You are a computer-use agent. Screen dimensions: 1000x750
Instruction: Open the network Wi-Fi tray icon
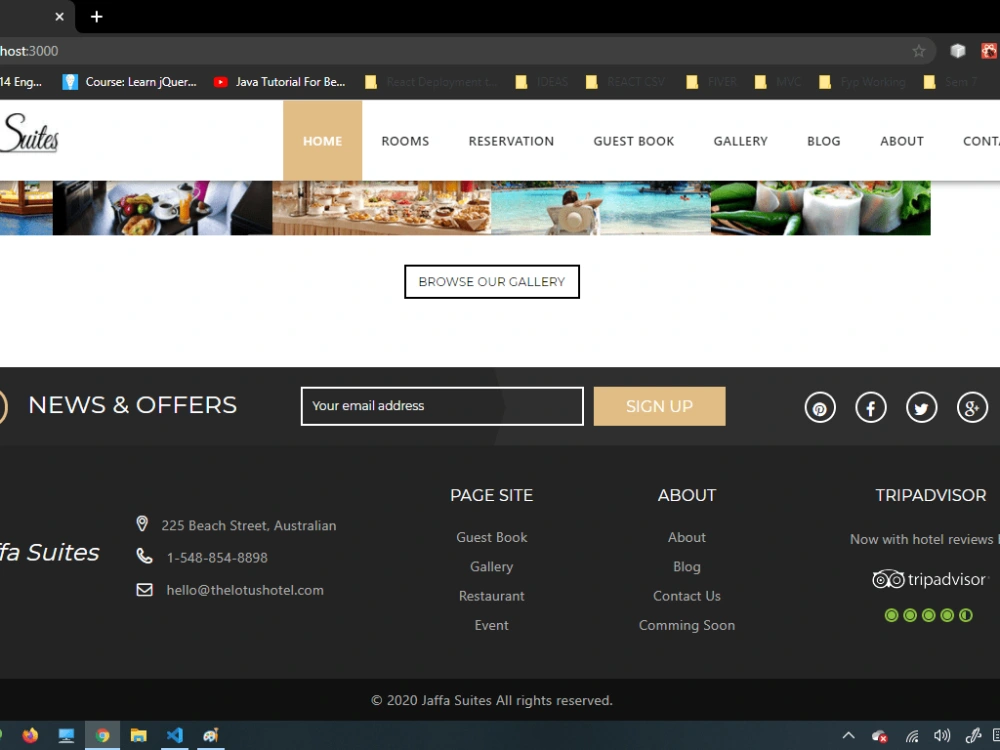[912, 737]
